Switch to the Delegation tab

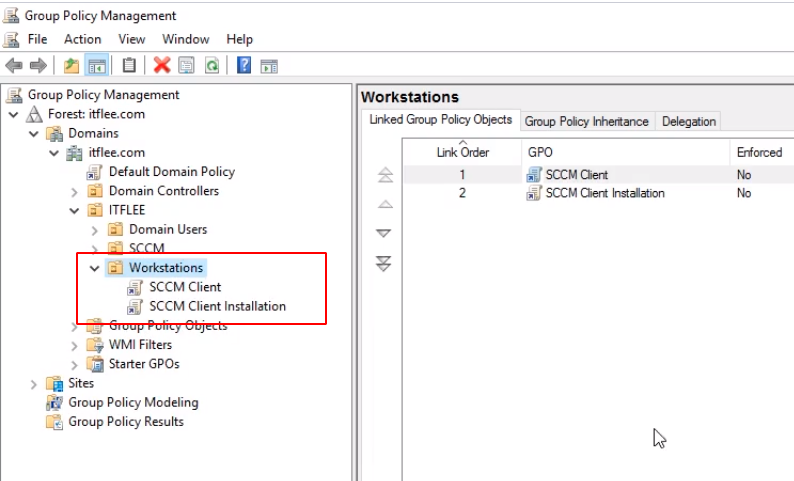[x=689, y=122]
